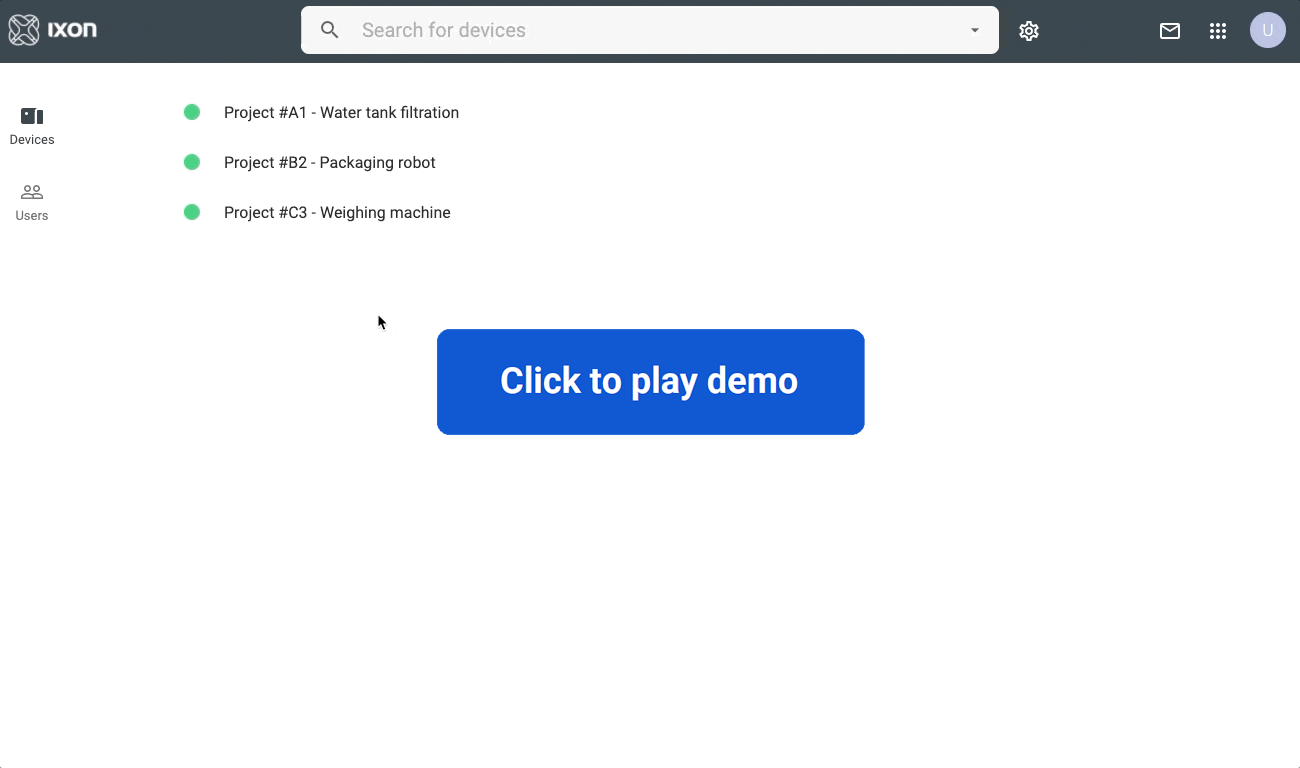Click the IXON logo in the top bar

52,29
